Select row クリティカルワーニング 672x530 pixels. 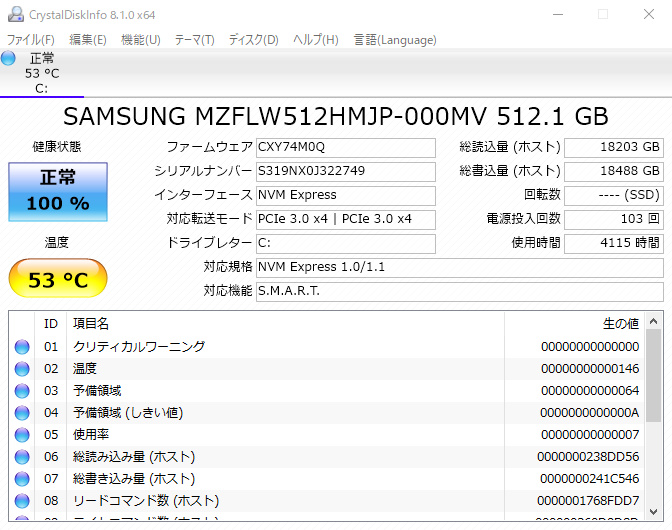tap(327, 347)
